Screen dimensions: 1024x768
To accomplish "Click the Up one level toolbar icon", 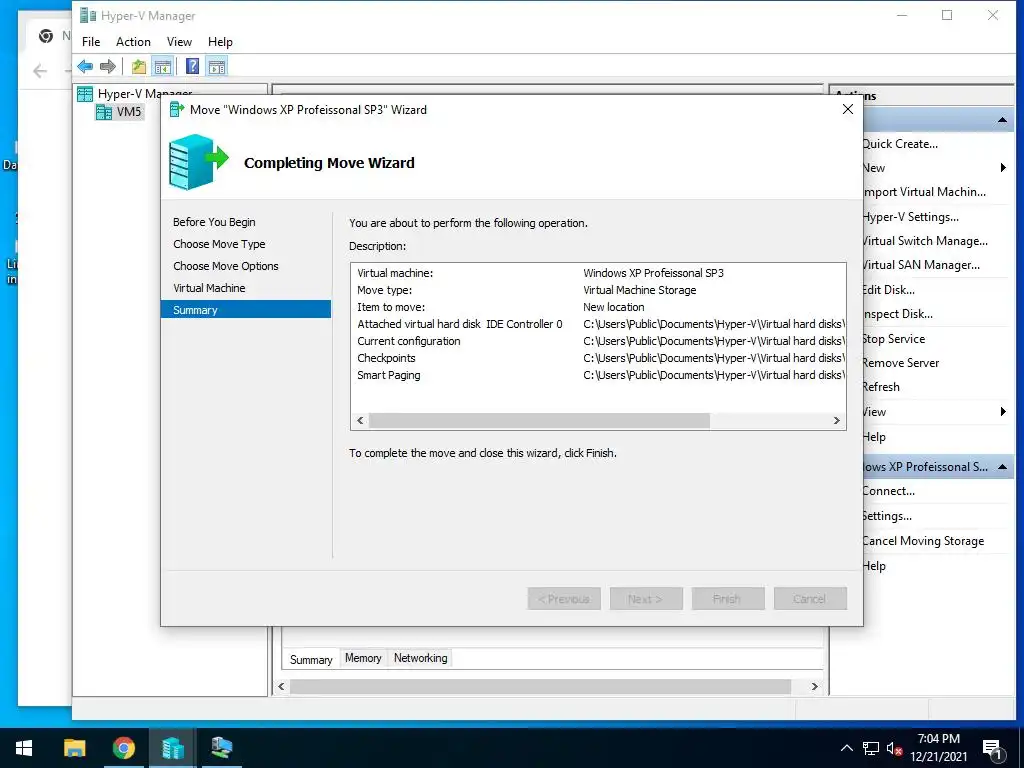I will [x=138, y=66].
